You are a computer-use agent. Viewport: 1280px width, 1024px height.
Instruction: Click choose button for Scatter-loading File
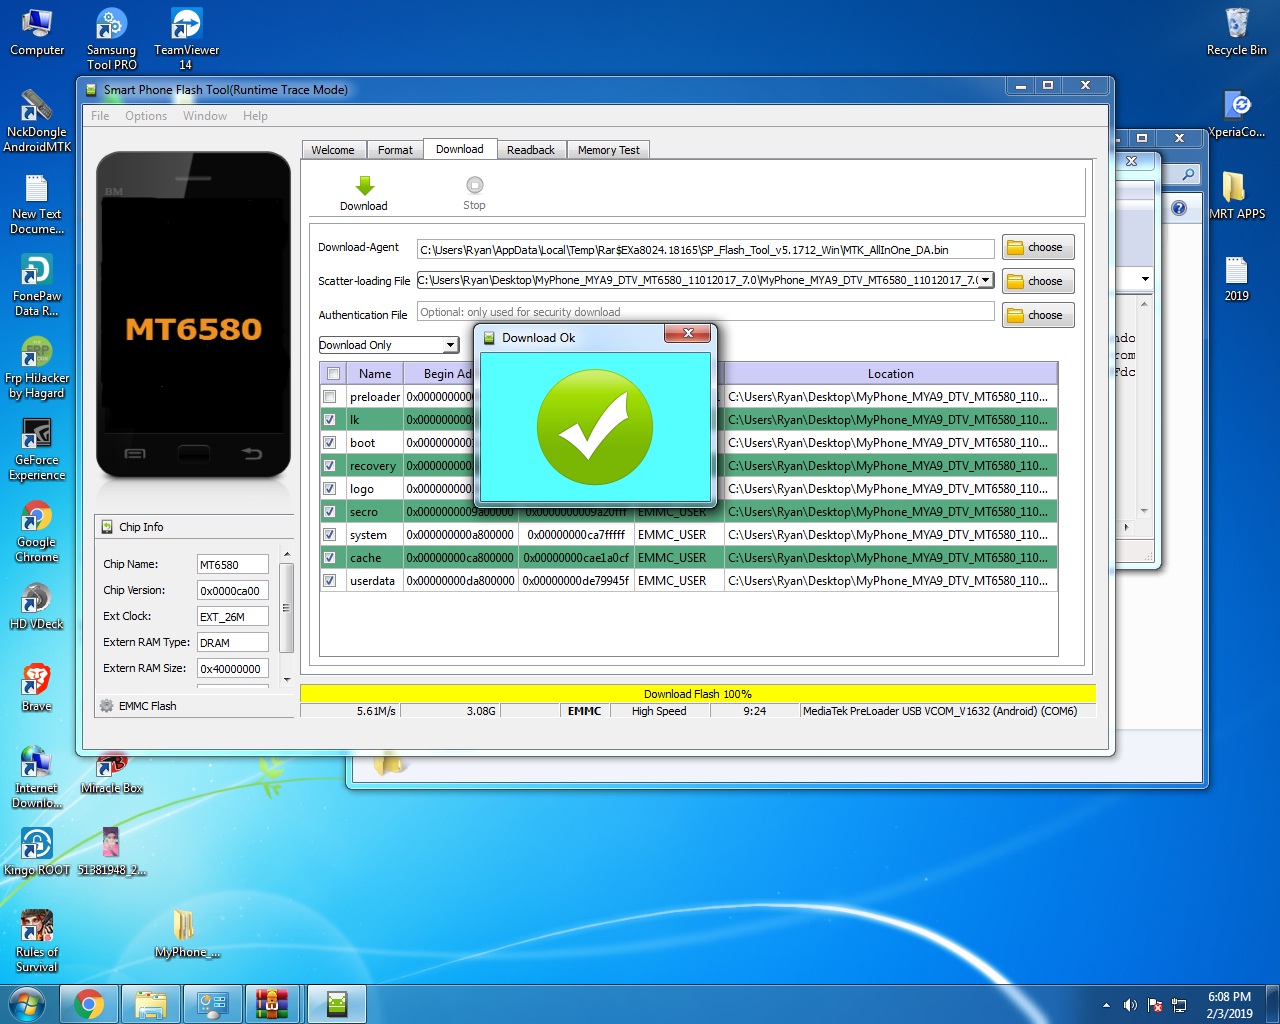[x=1038, y=281]
